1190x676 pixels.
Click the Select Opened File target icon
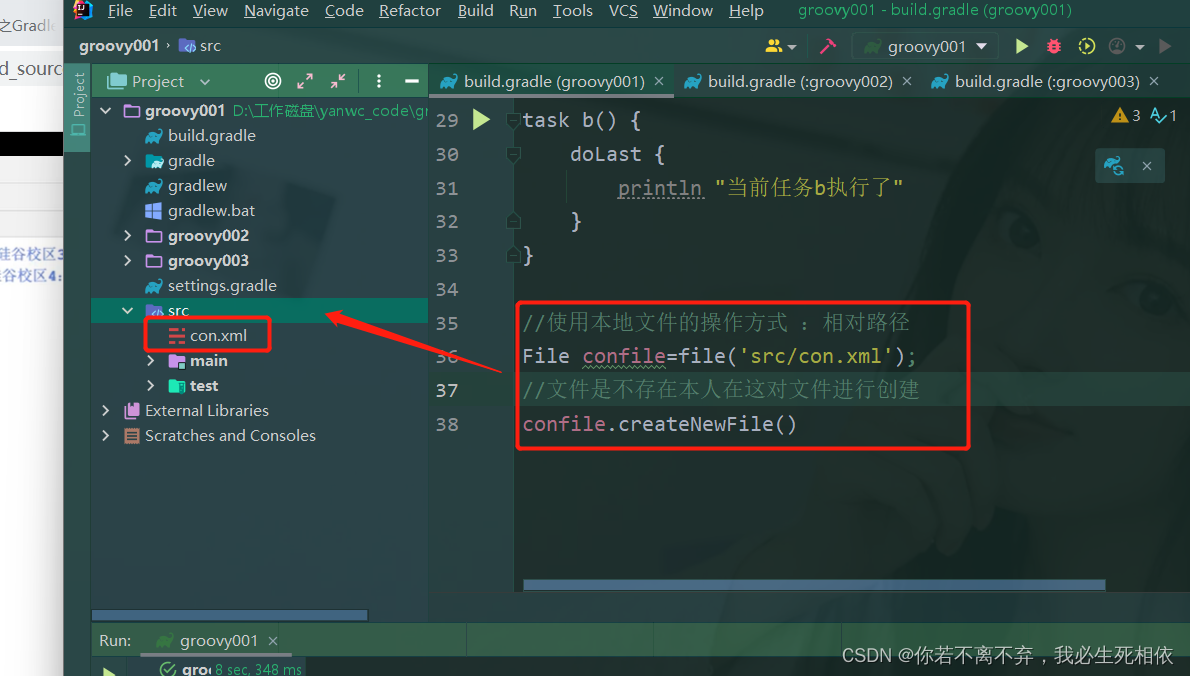[x=272, y=81]
